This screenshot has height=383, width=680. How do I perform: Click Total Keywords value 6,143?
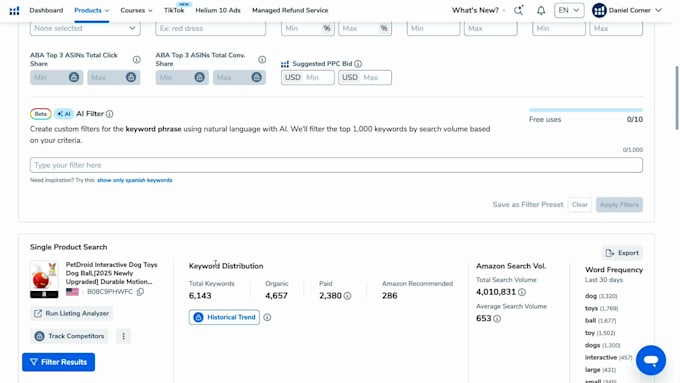pyautogui.click(x=200, y=296)
